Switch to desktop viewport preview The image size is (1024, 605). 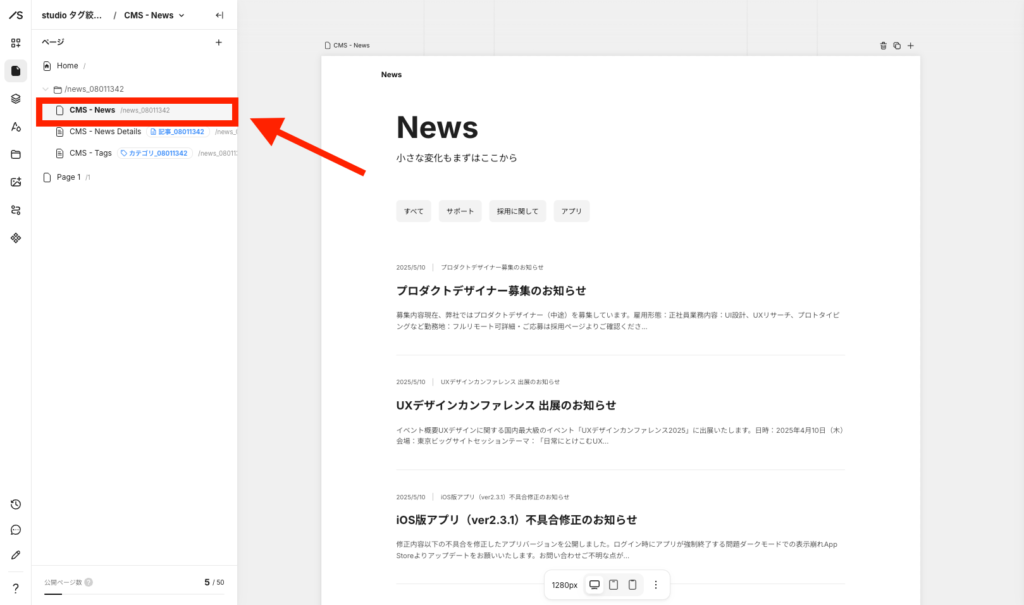(x=594, y=585)
